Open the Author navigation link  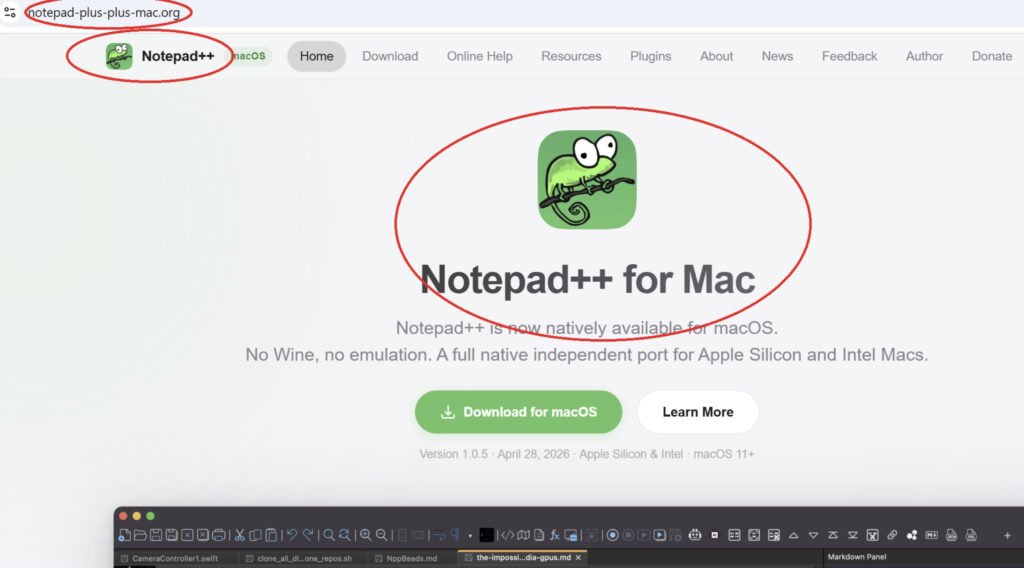click(924, 56)
